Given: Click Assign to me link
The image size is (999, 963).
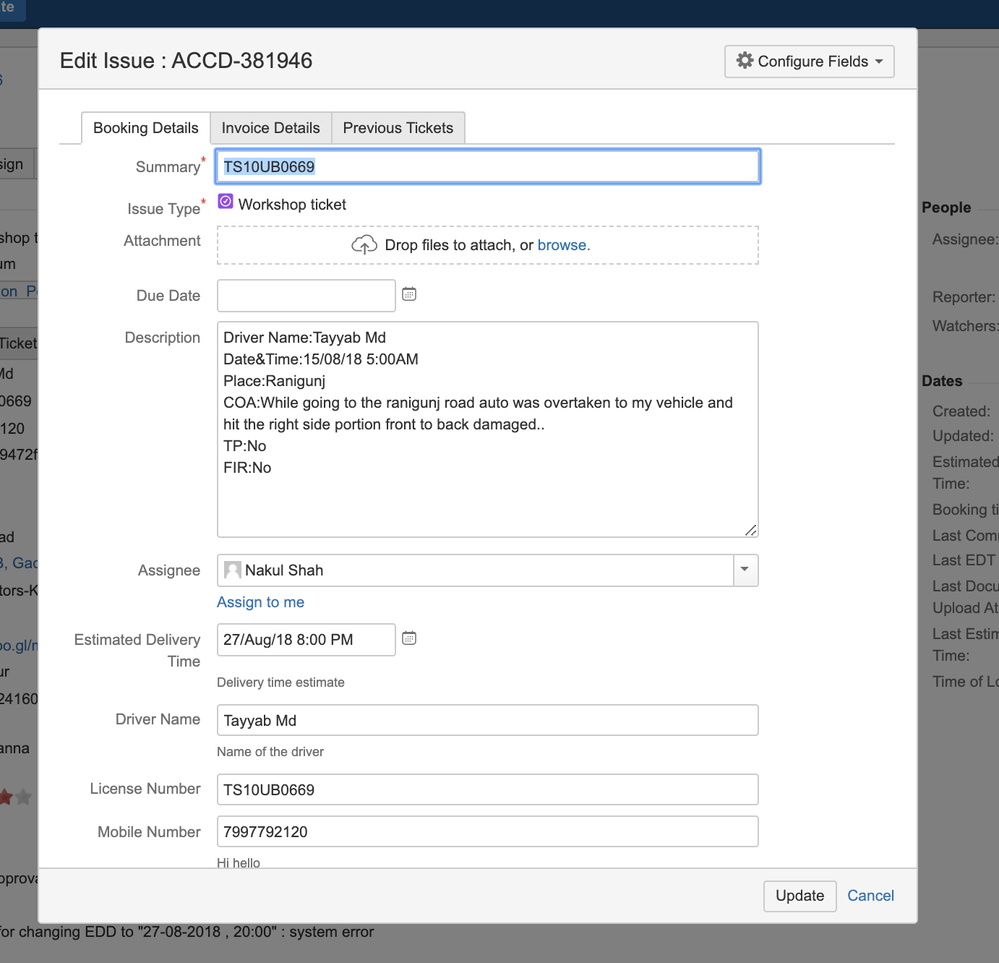Looking at the screenshot, I should [x=261, y=602].
